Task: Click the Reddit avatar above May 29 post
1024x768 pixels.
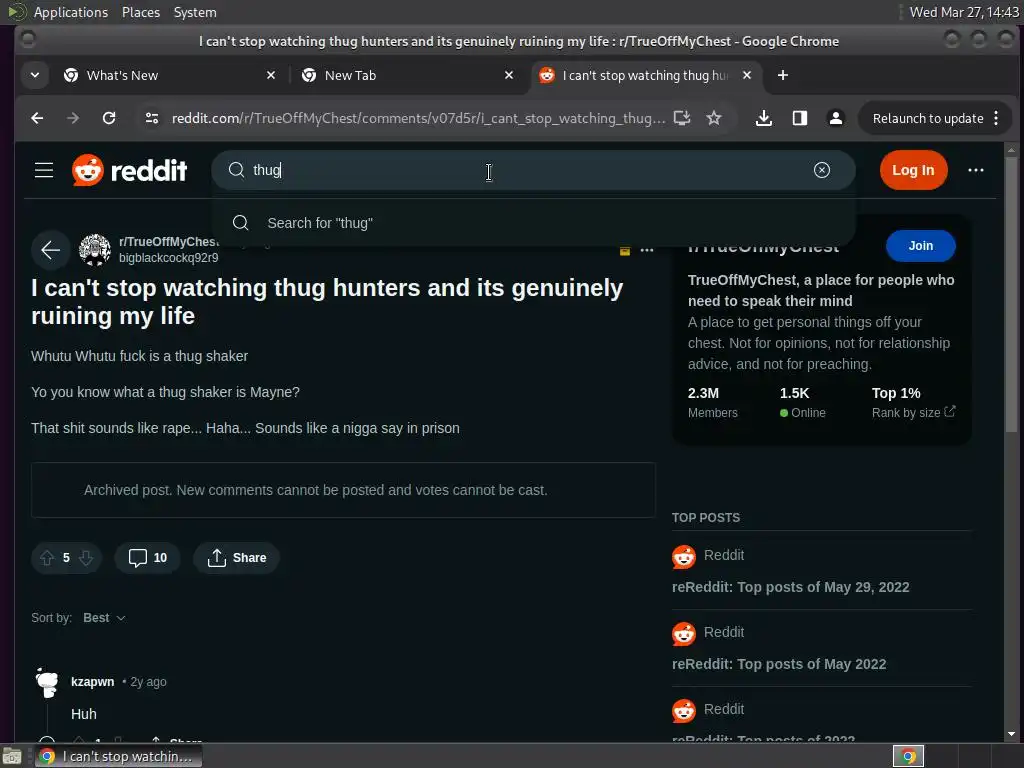Action: click(x=684, y=556)
